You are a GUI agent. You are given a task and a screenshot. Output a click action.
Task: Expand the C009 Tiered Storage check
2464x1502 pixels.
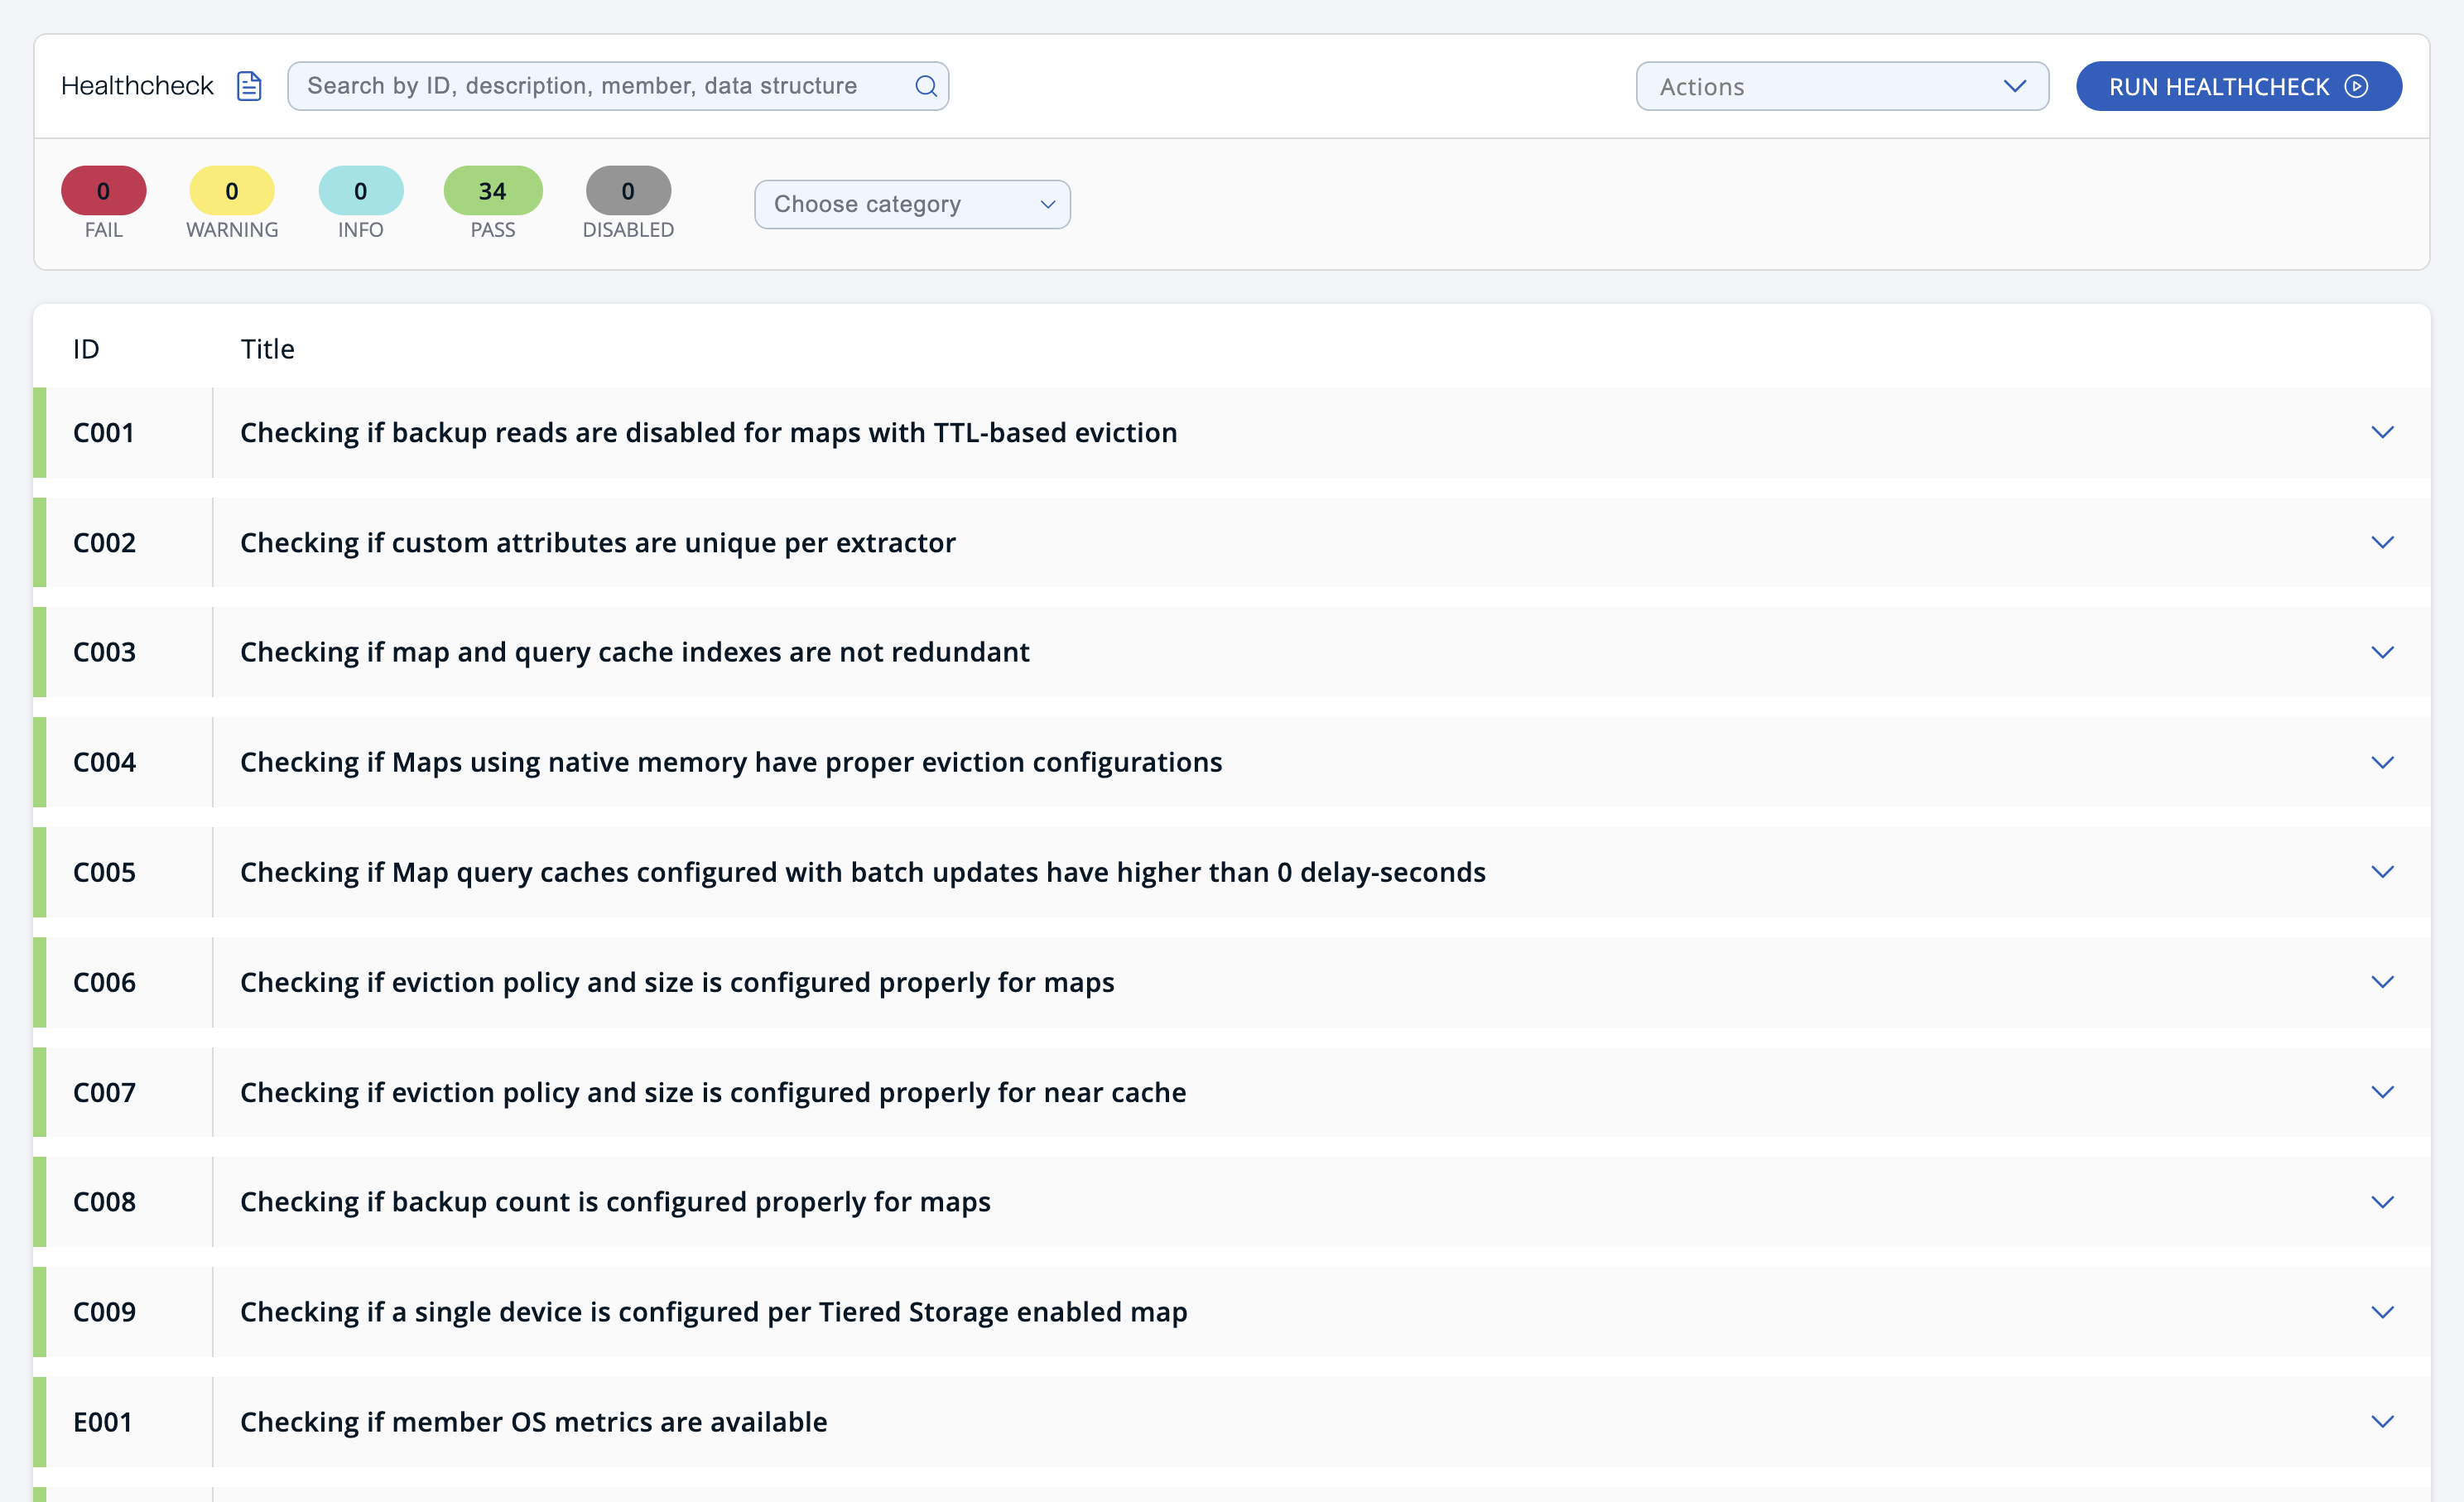(2382, 1312)
